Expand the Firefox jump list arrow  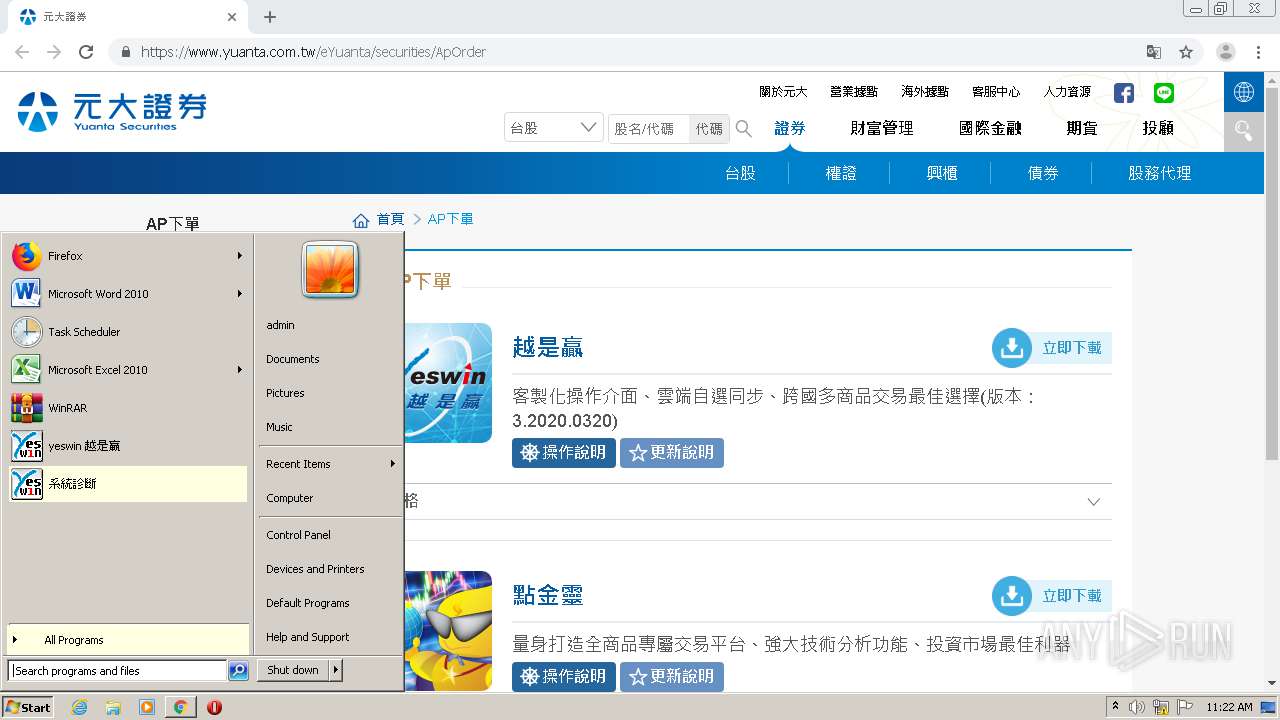click(240, 256)
